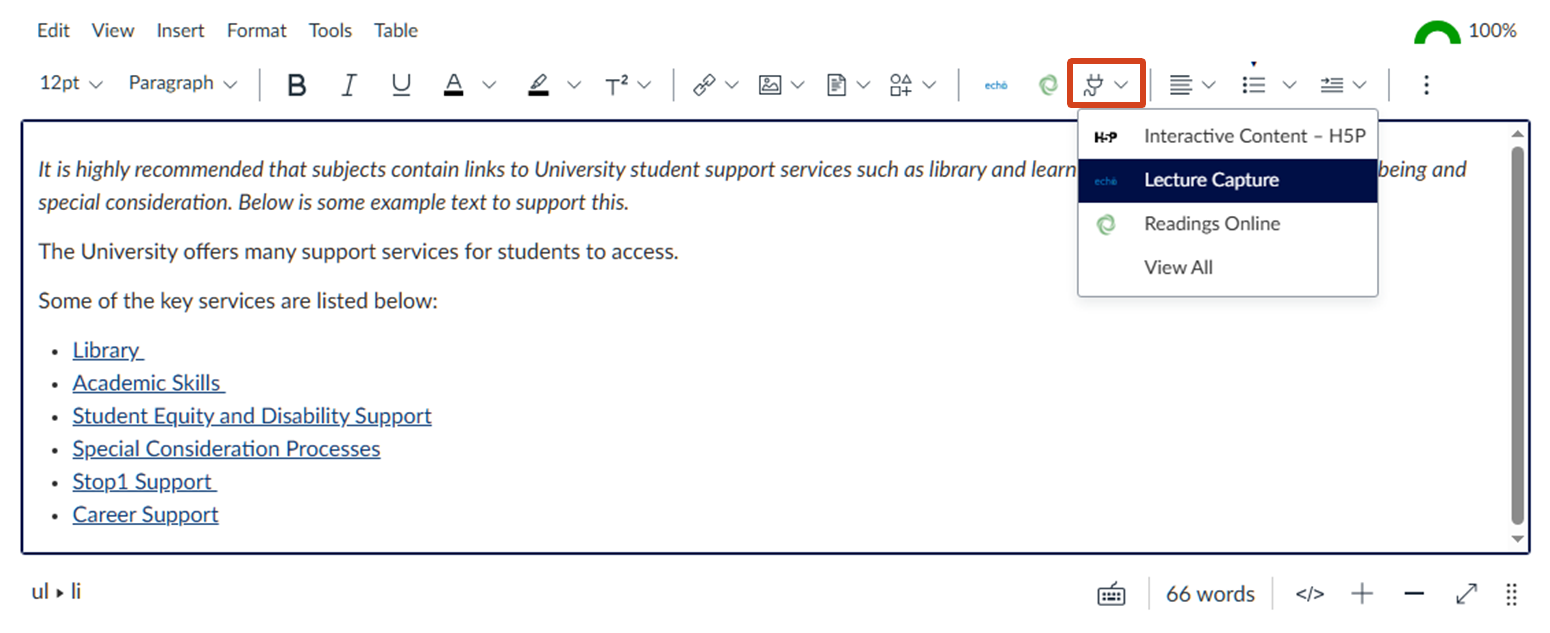Expand the image options arrow
This screenshot has width=1550, height=633.
coord(797,85)
